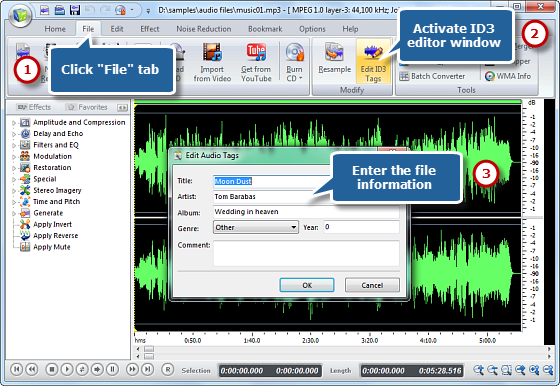Open the Genre combo box
560x386 pixels.
pos(256,227)
